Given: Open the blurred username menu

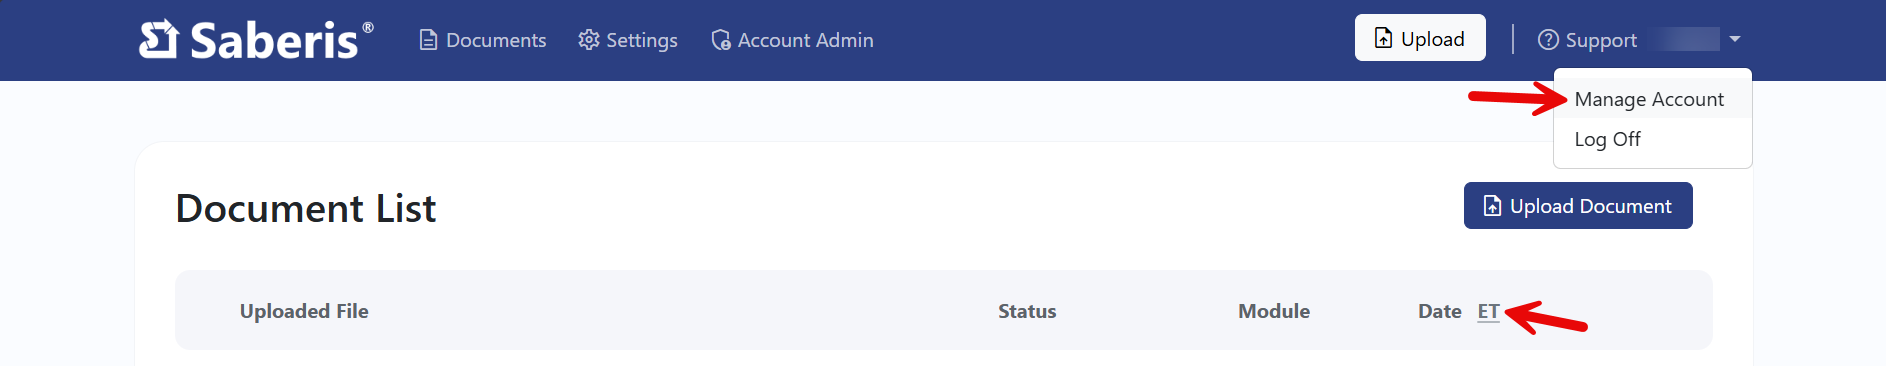Looking at the screenshot, I should [x=1686, y=39].
